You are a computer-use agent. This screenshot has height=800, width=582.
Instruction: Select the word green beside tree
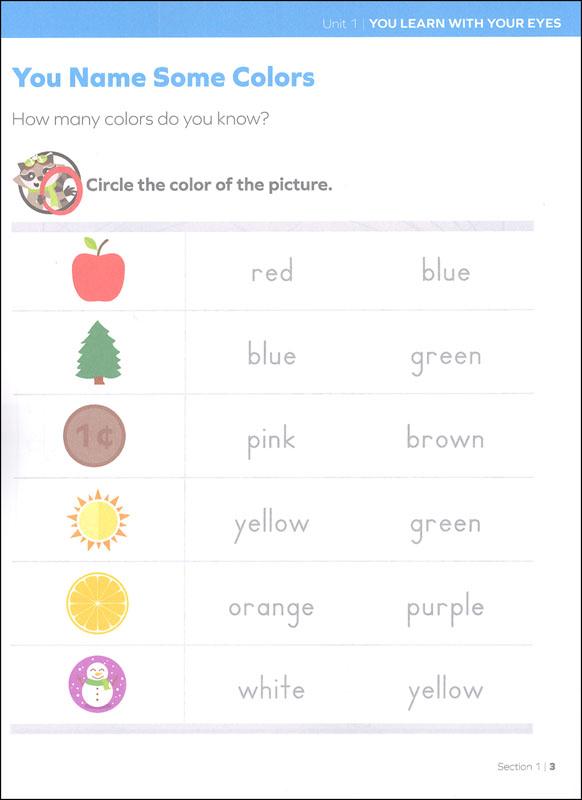pyautogui.click(x=446, y=359)
